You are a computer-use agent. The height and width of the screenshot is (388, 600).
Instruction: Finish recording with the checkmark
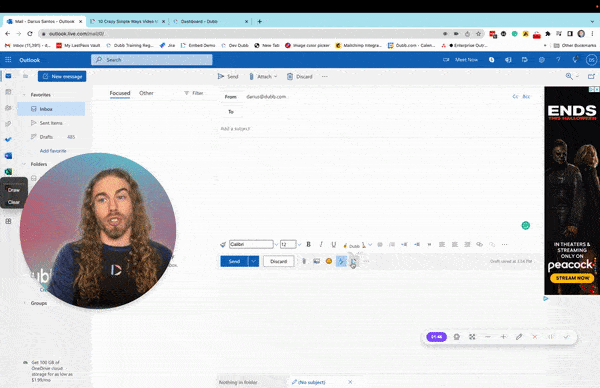(x=566, y=337)
